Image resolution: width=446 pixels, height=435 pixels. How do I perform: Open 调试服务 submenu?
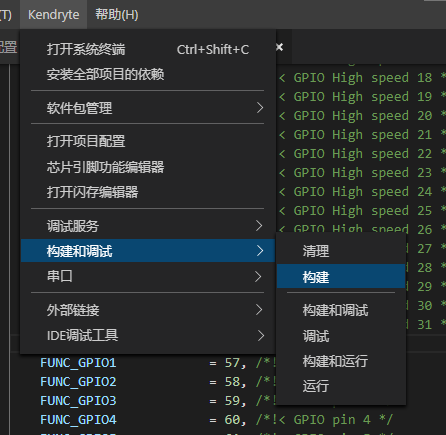(148, 226)
